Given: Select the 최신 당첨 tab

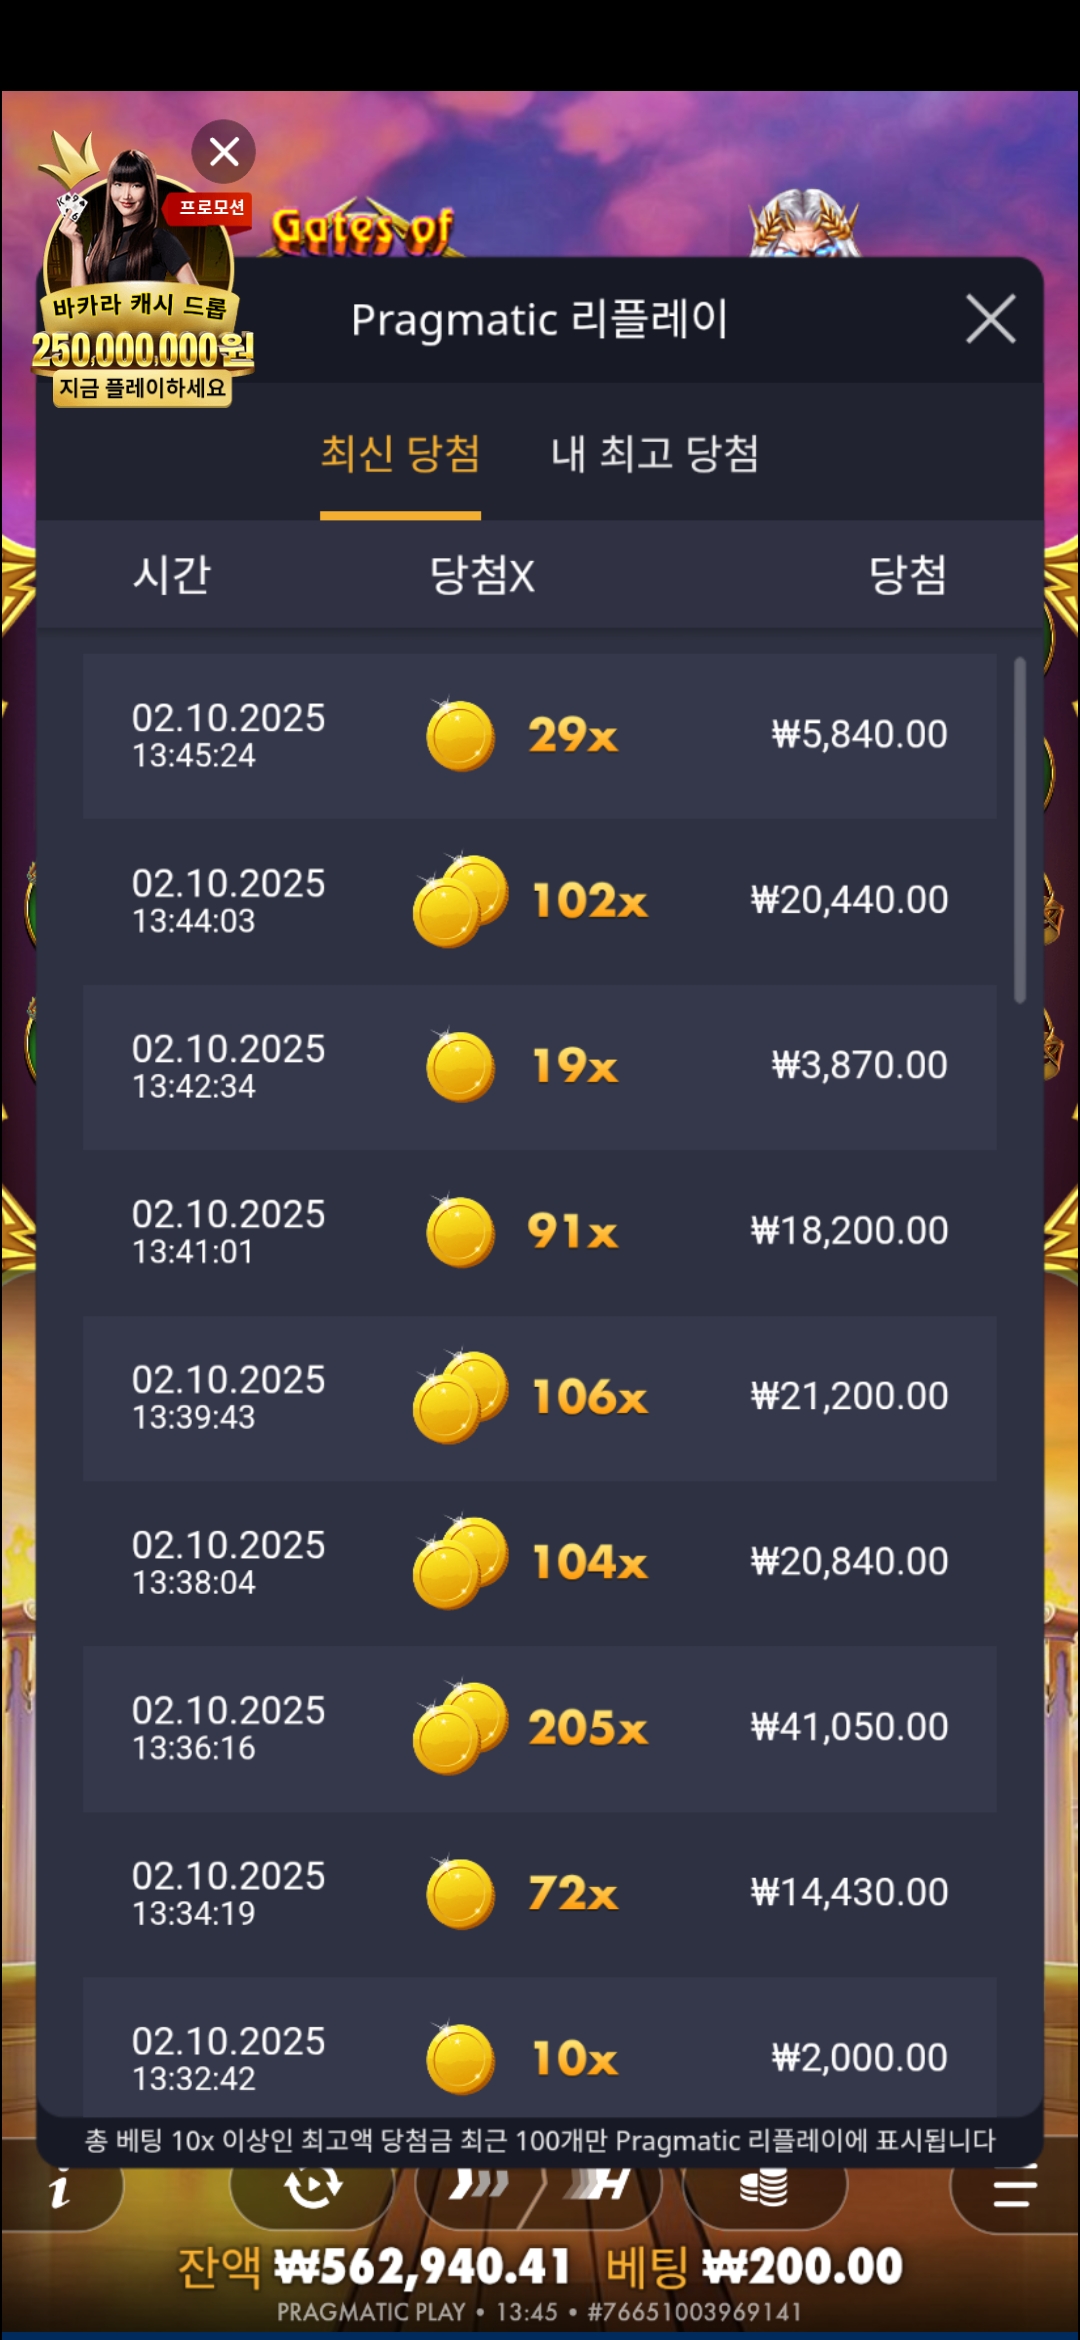Looking at the screenshot, I should 400,454.
